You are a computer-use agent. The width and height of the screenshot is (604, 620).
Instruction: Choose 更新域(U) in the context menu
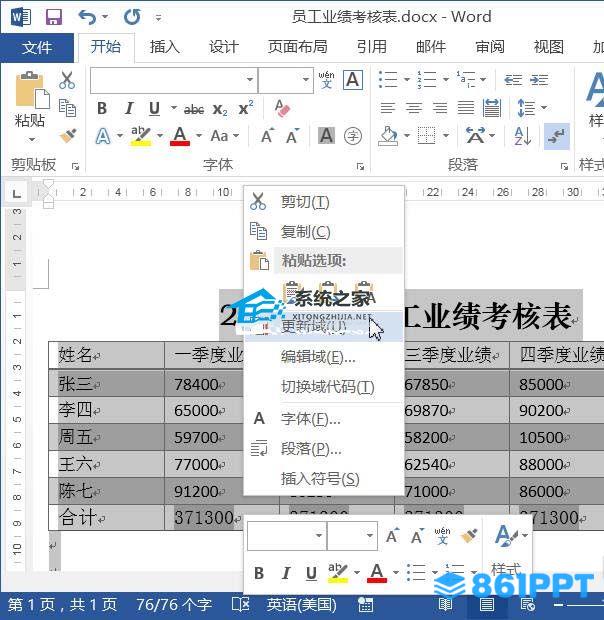pos(323,327)
